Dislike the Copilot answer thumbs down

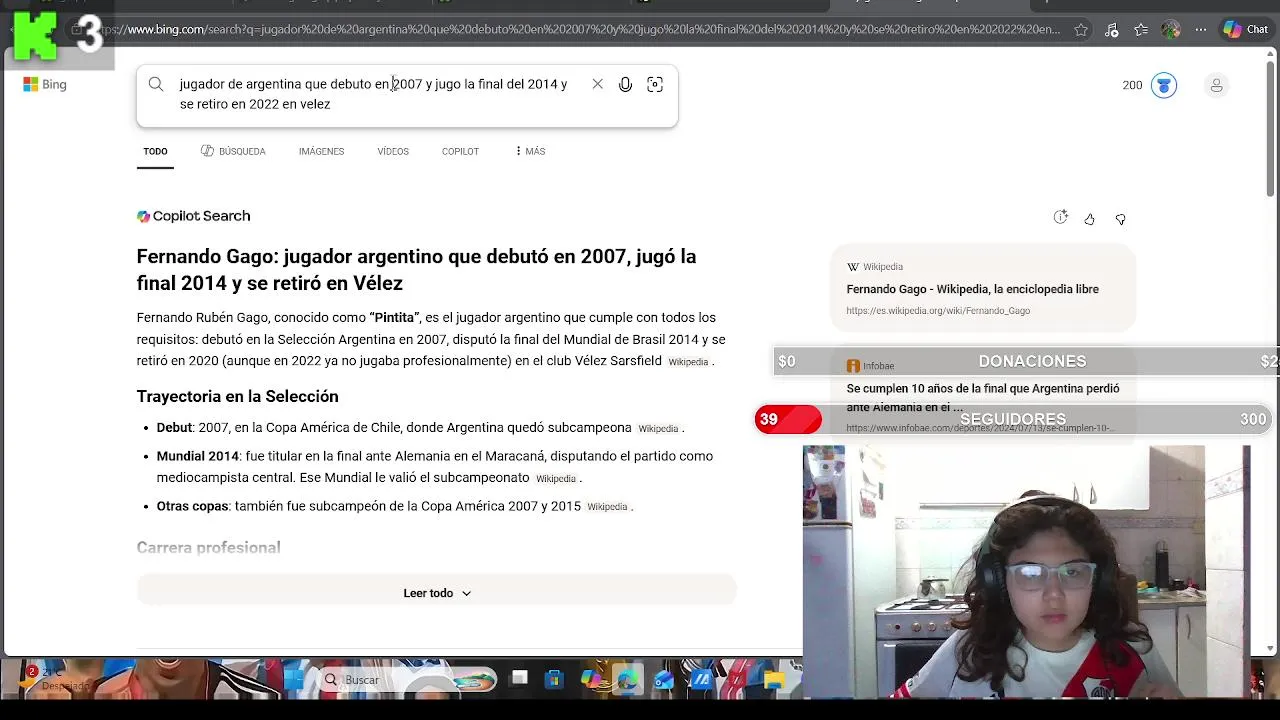[1120, 219]
